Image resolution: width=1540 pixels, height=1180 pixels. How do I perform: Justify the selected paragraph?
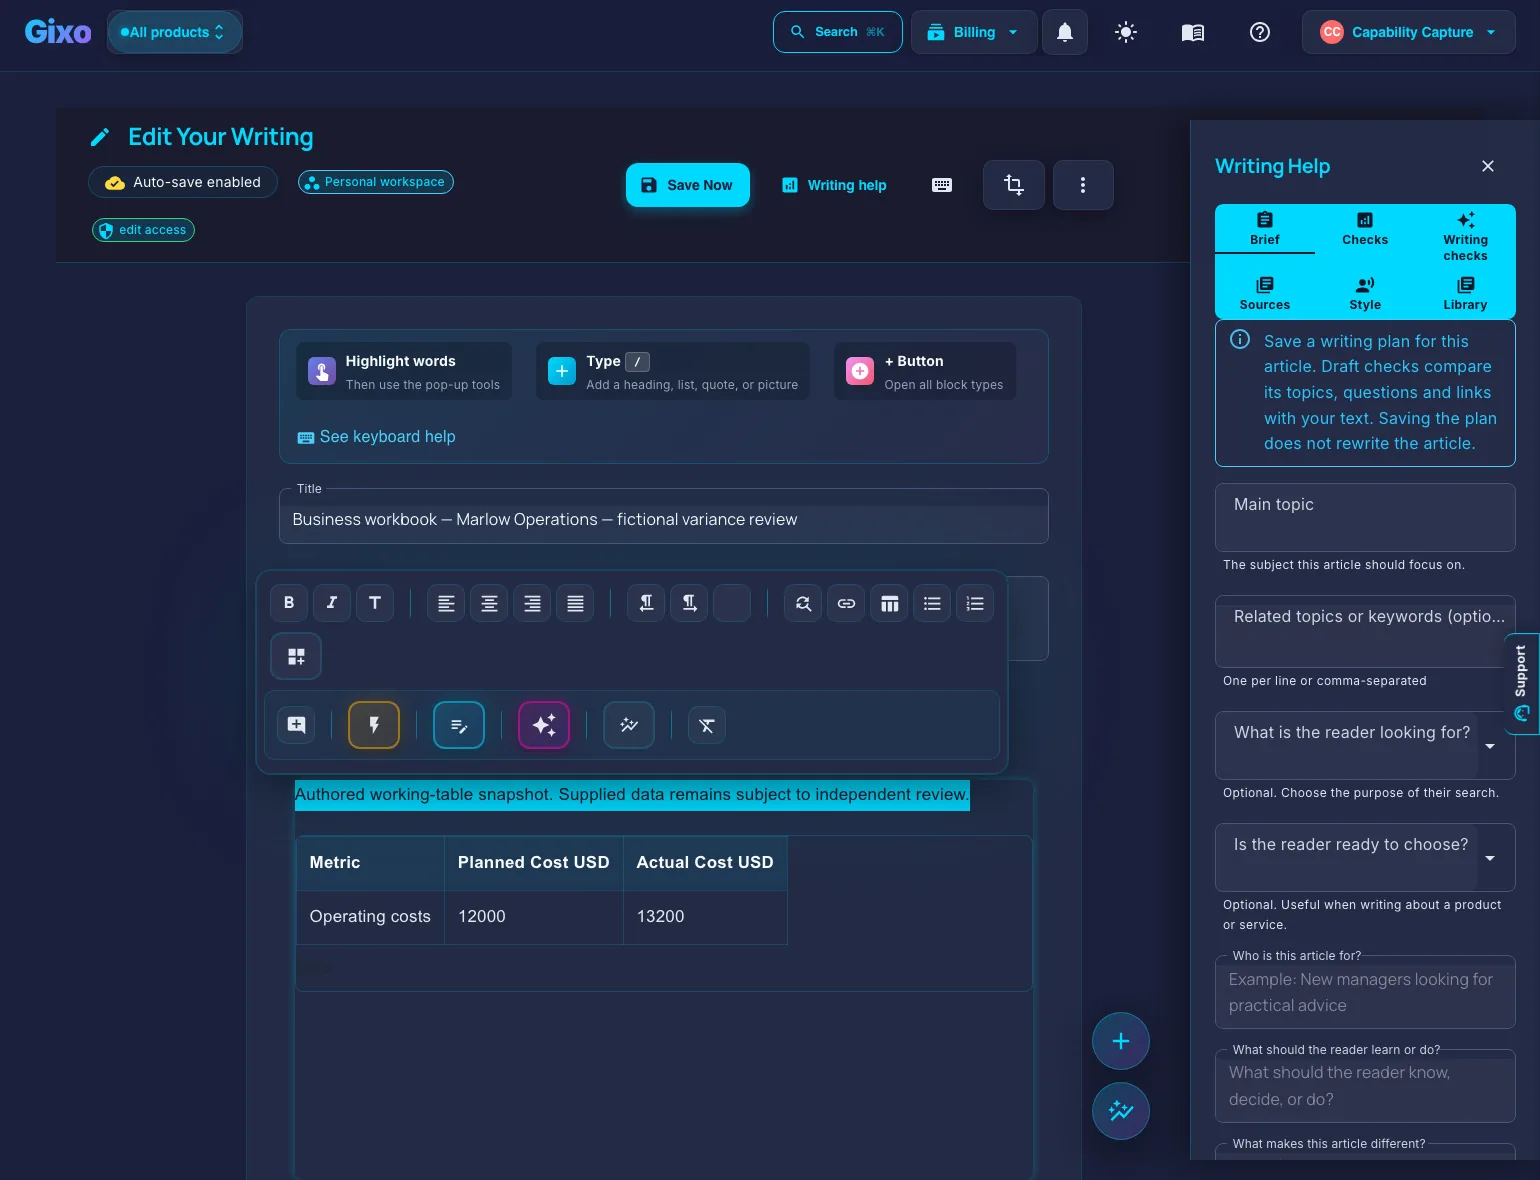pos(575,603)
